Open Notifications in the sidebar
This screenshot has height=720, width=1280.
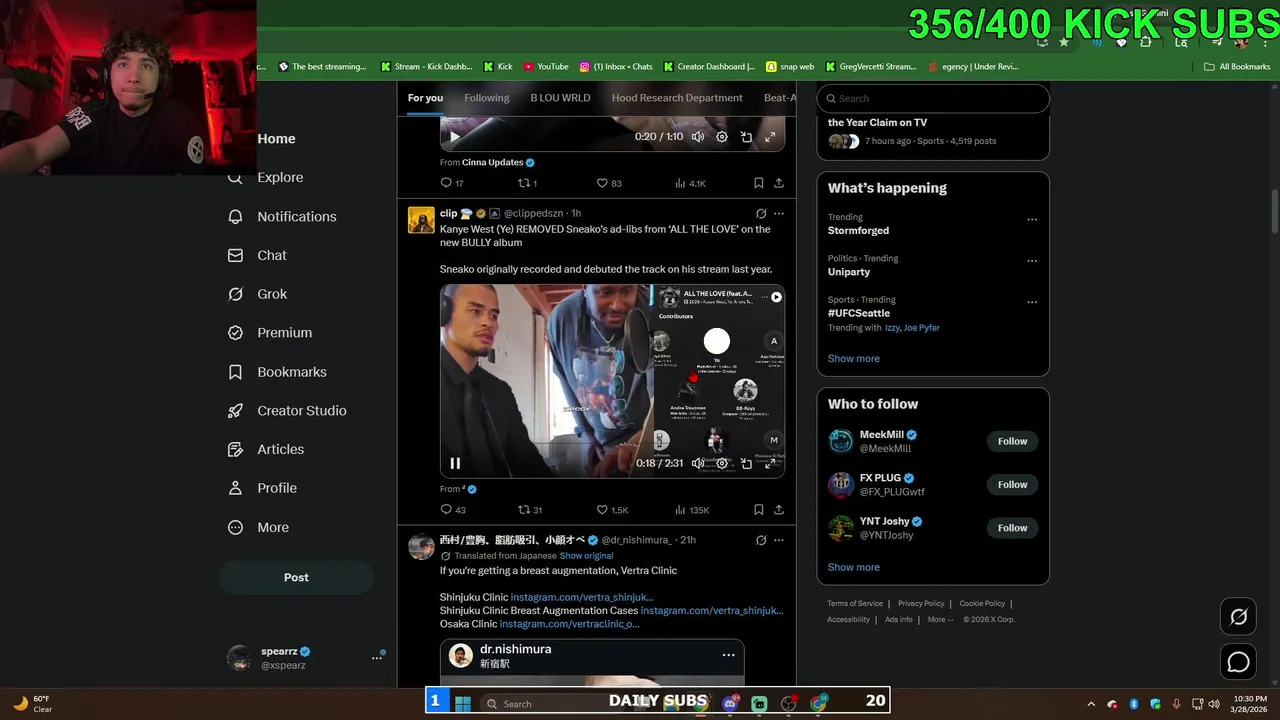pos(283,217)
